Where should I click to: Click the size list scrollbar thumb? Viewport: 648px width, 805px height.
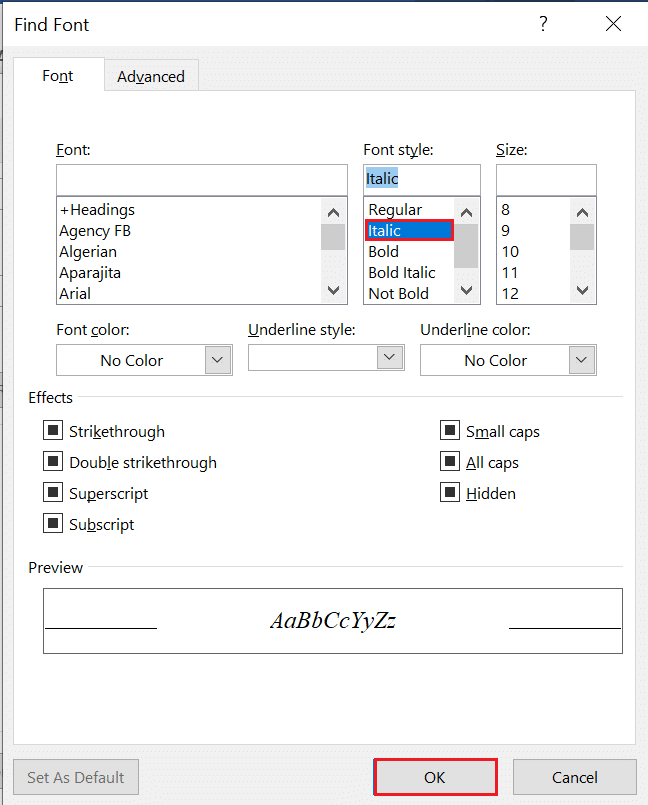click(x=582, y=237)
